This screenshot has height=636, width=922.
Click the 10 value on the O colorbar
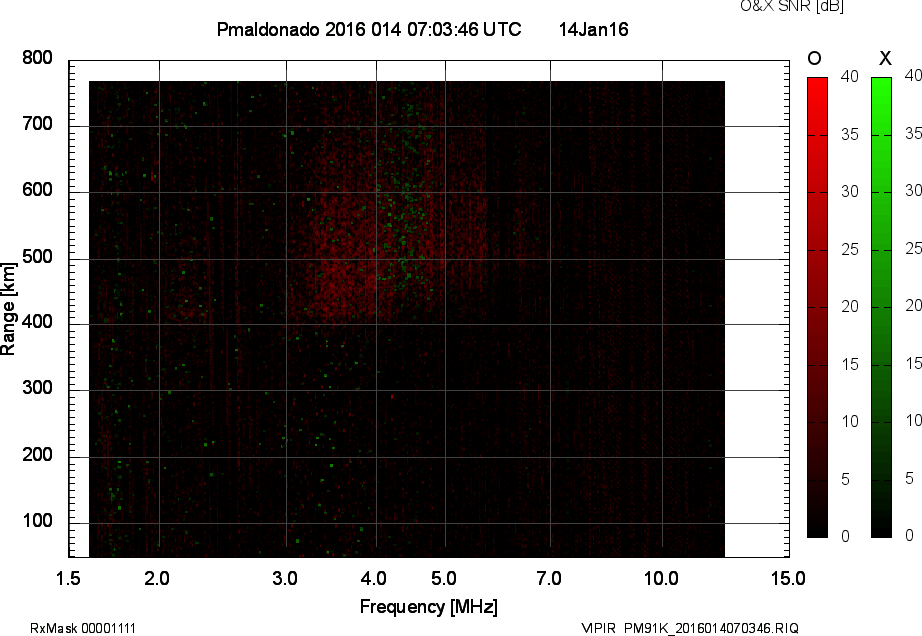(x=850, y=421)
